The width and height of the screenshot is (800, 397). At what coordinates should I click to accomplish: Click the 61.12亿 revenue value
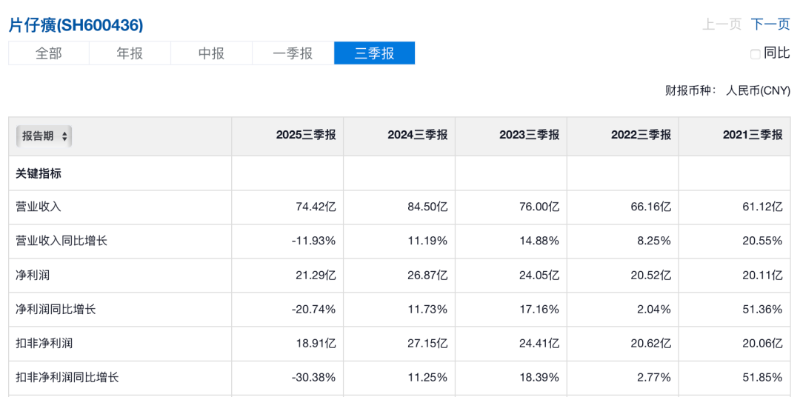762,207
